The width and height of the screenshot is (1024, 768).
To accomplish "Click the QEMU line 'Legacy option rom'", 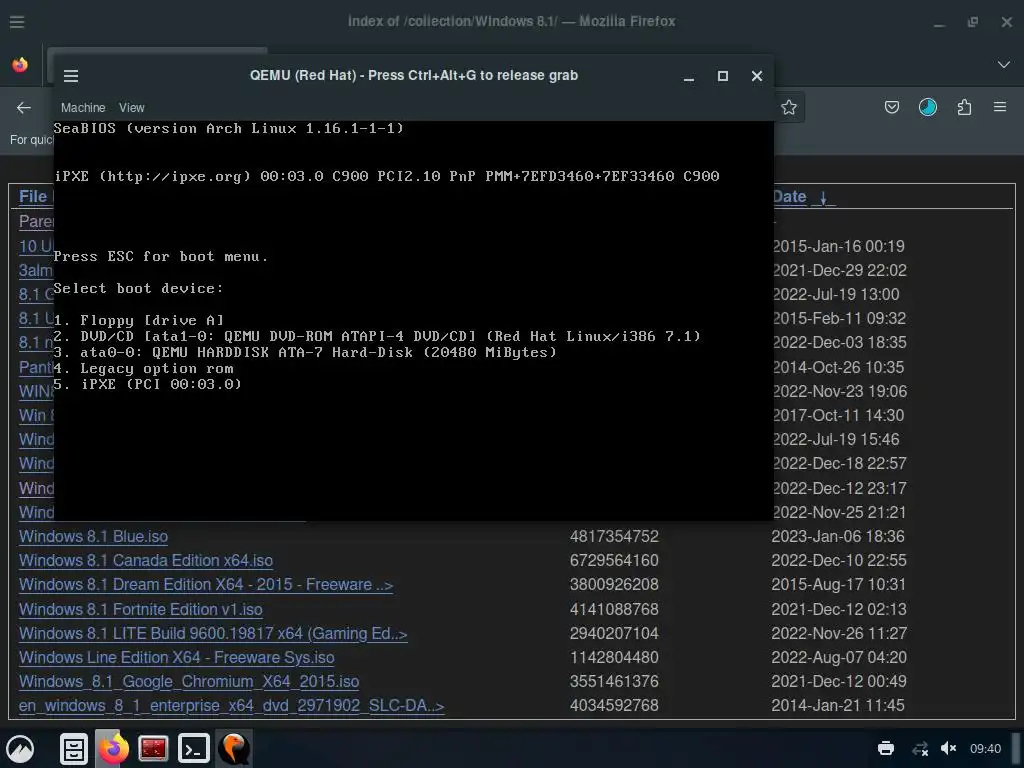I will (143, 369).
